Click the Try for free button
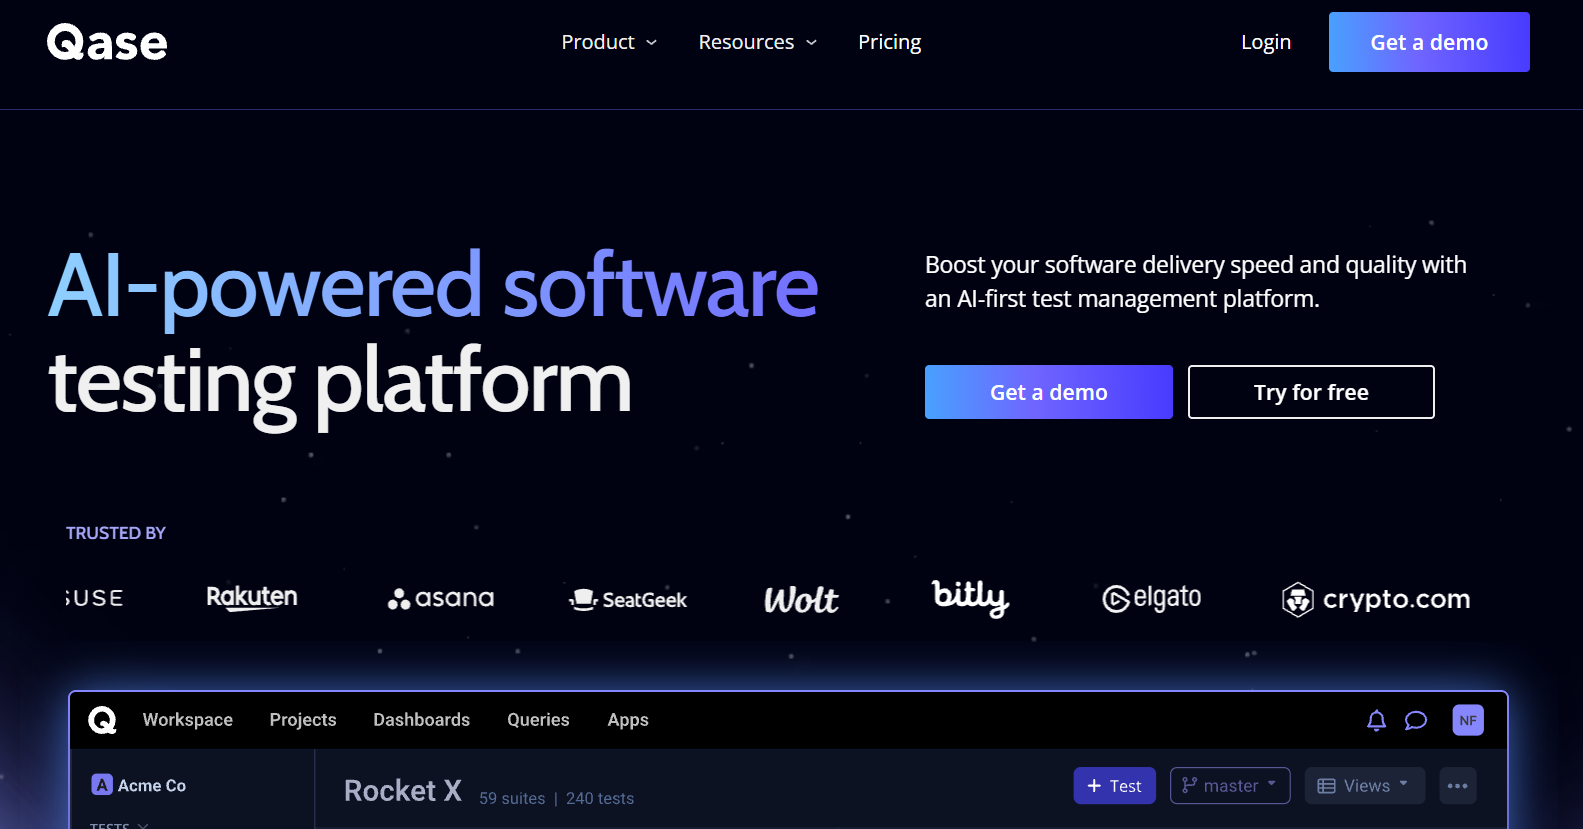The height and width of the screenshot is (829, 1583). [1311, 392]
